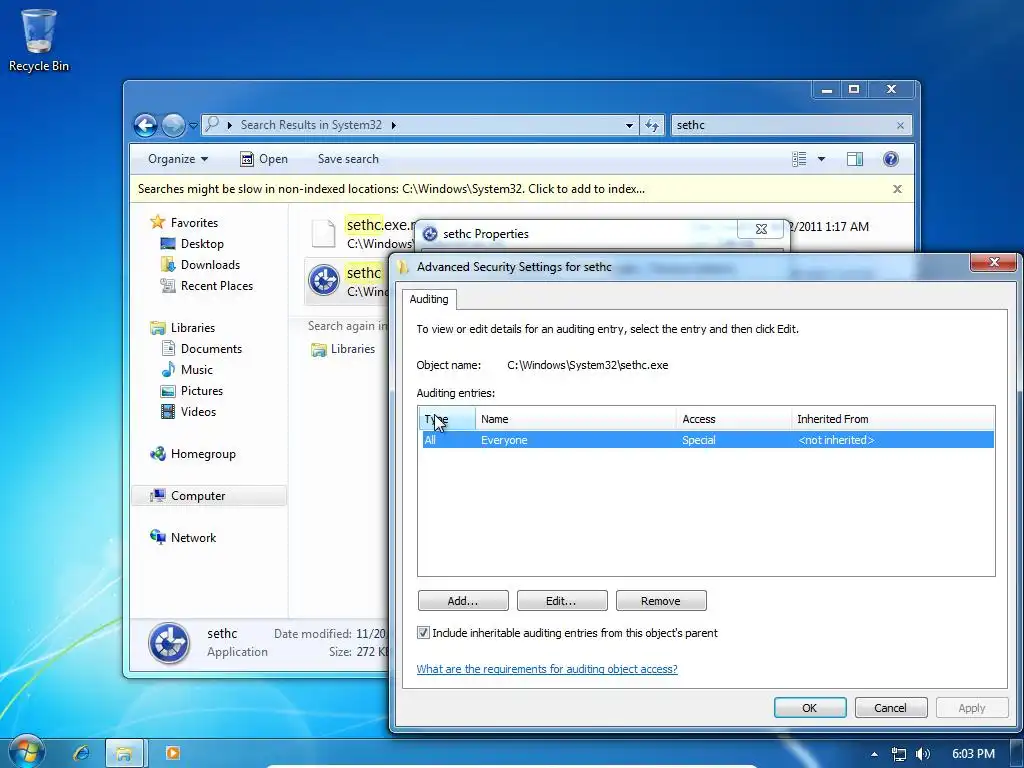Image resolution: width=1024 pixels, height=768 pixels.
Task: Remove the selected auditing entry
Action: [661, 601]
